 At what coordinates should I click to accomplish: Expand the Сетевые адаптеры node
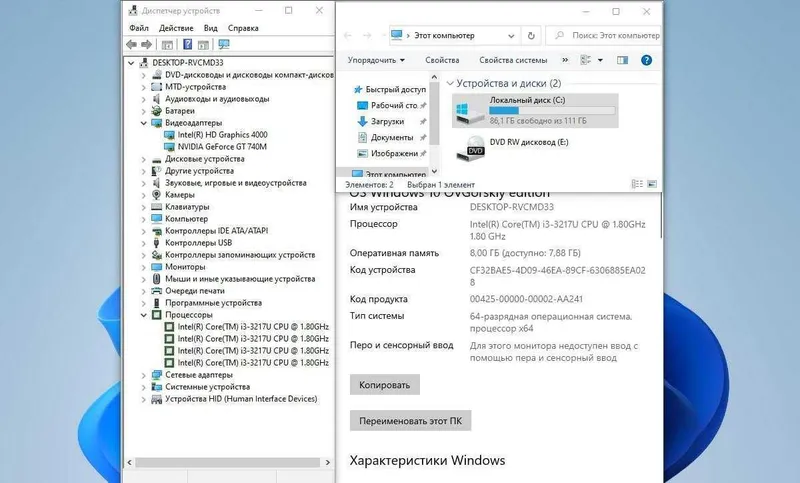coord(144,375)
